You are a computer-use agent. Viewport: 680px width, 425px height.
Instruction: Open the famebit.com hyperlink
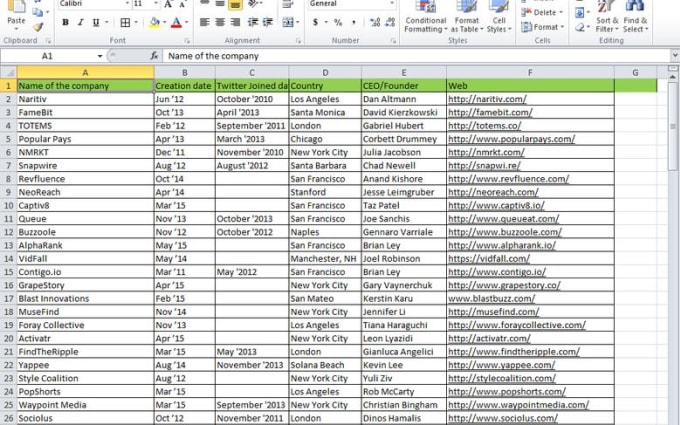tap(490, 112)
